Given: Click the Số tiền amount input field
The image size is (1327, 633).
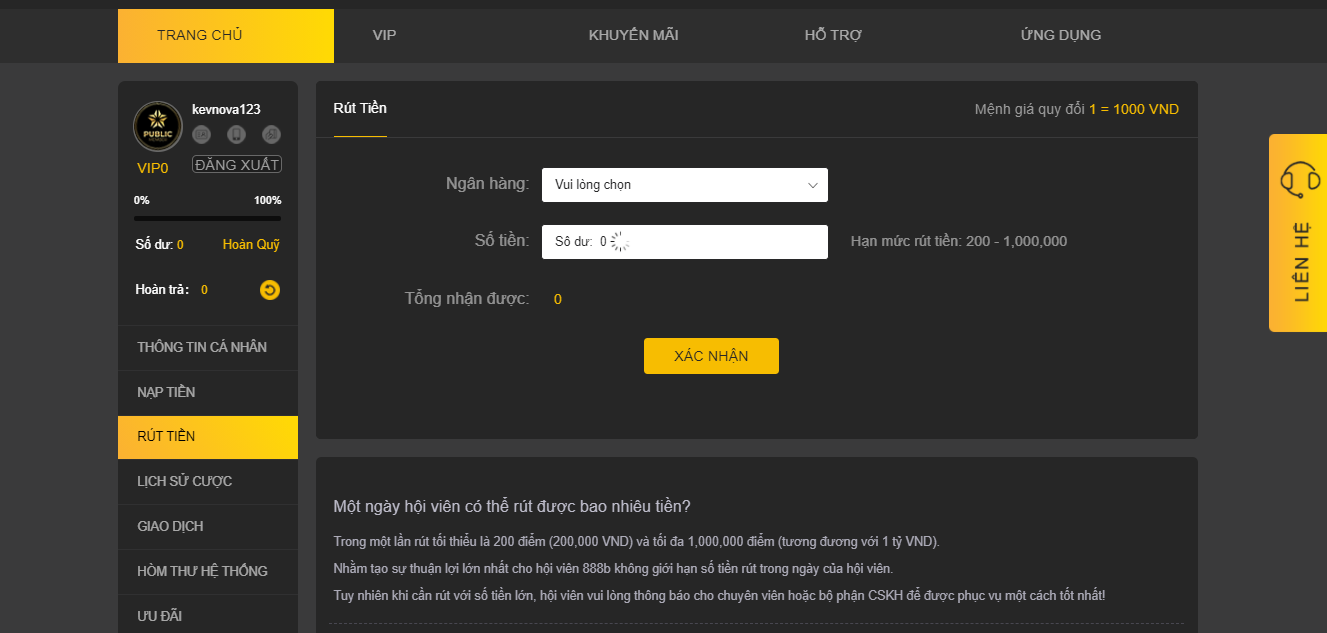Looking at the screenshot, I should click(x=720, y=242).
